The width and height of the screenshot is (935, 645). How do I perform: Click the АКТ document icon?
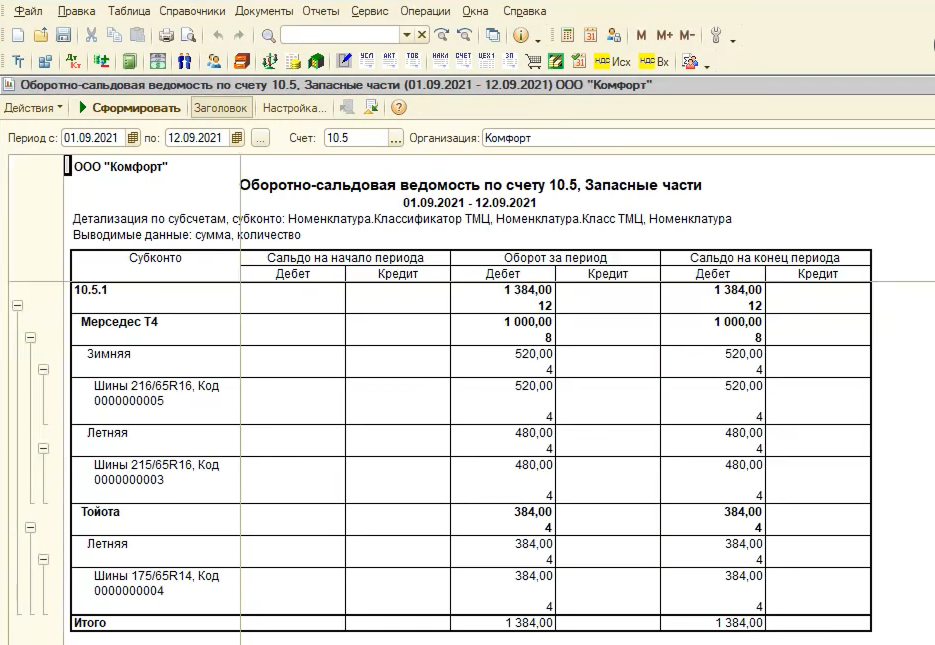(x=389, y=61)
